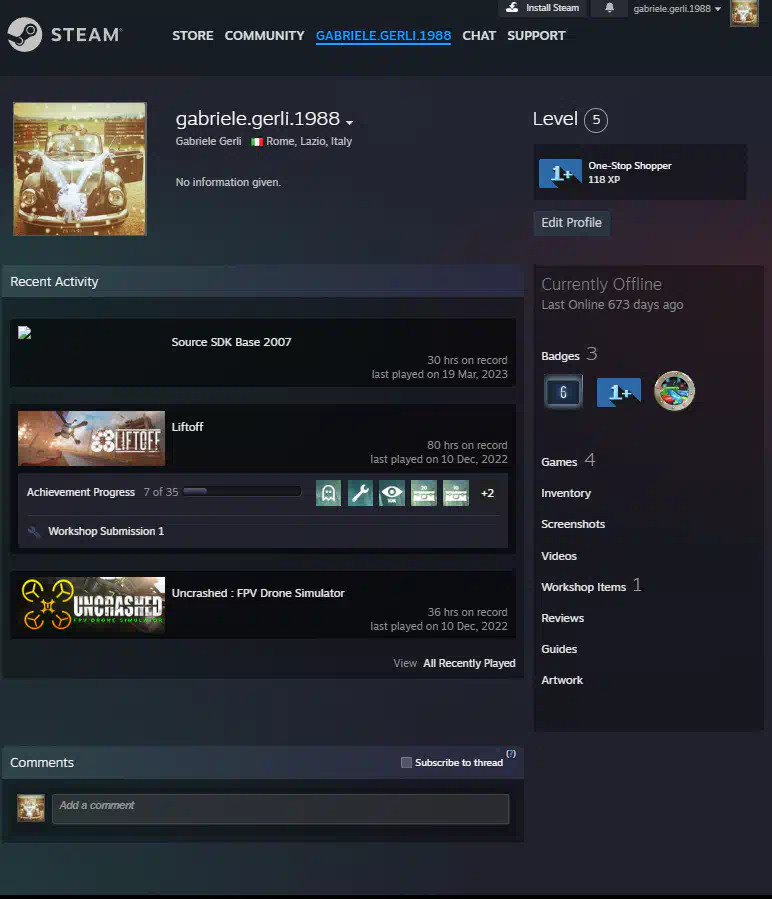
Task: Open the Reviews link
Action: [562, 618]
